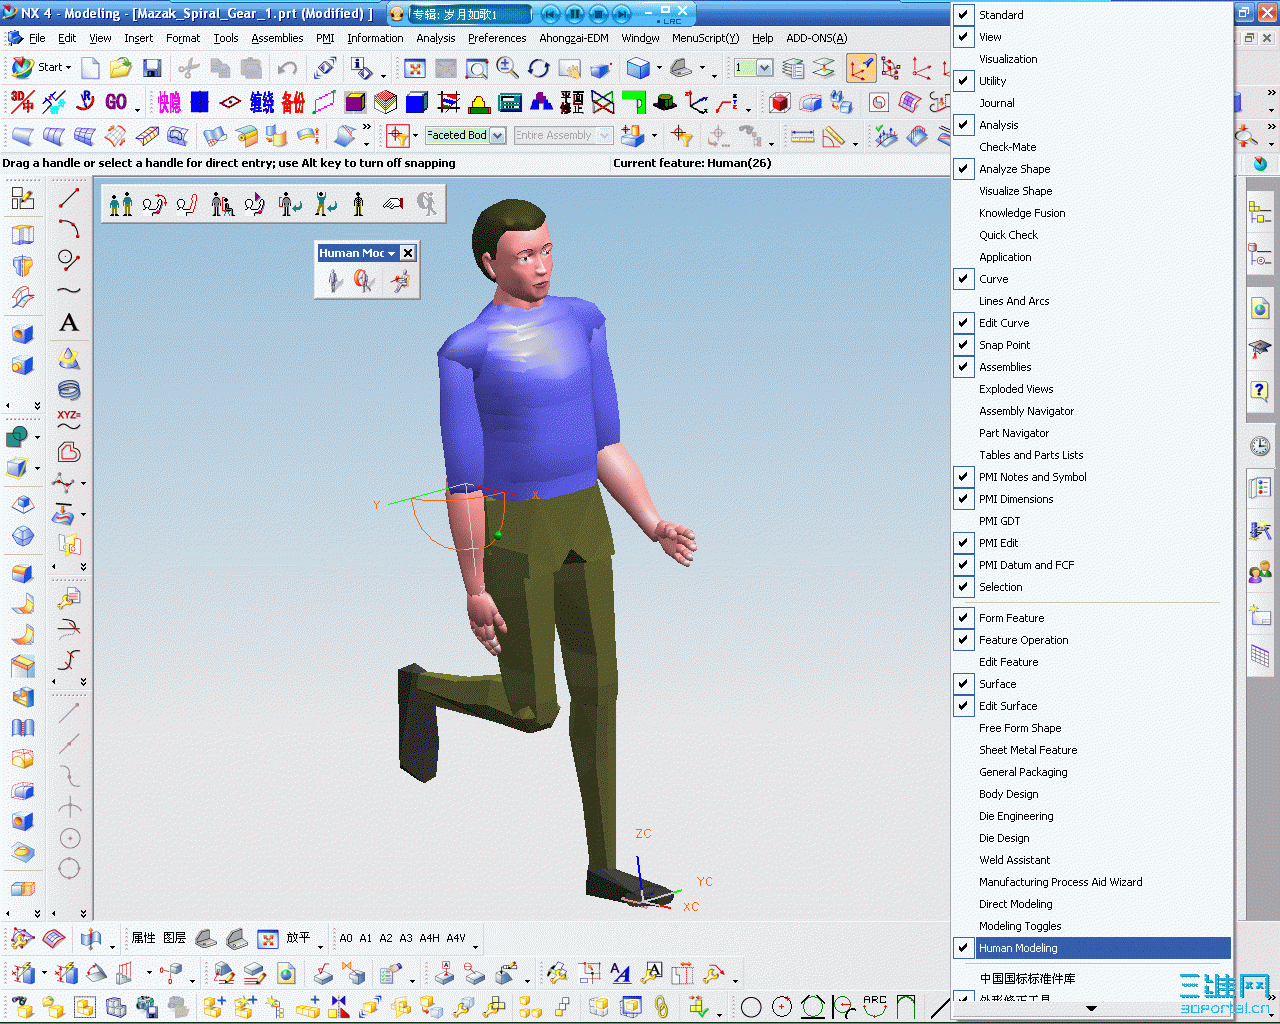Enable the Free Form Shape toolbar checkbox

(963, 728)
